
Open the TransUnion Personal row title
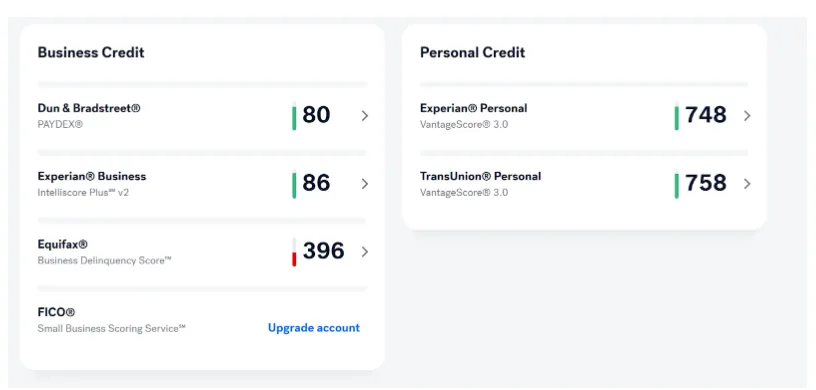pyautogui.click(x=480, y=176)
